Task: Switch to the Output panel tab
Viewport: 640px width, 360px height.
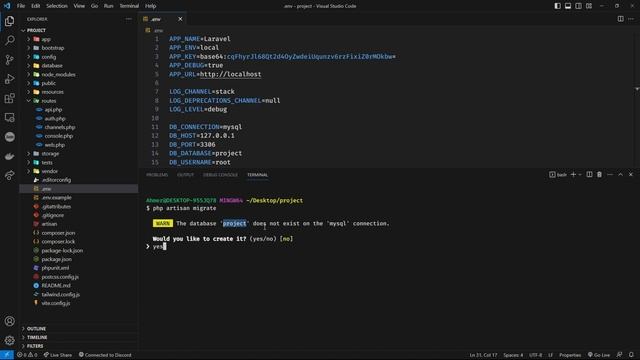Action: (x=185, y=175)
